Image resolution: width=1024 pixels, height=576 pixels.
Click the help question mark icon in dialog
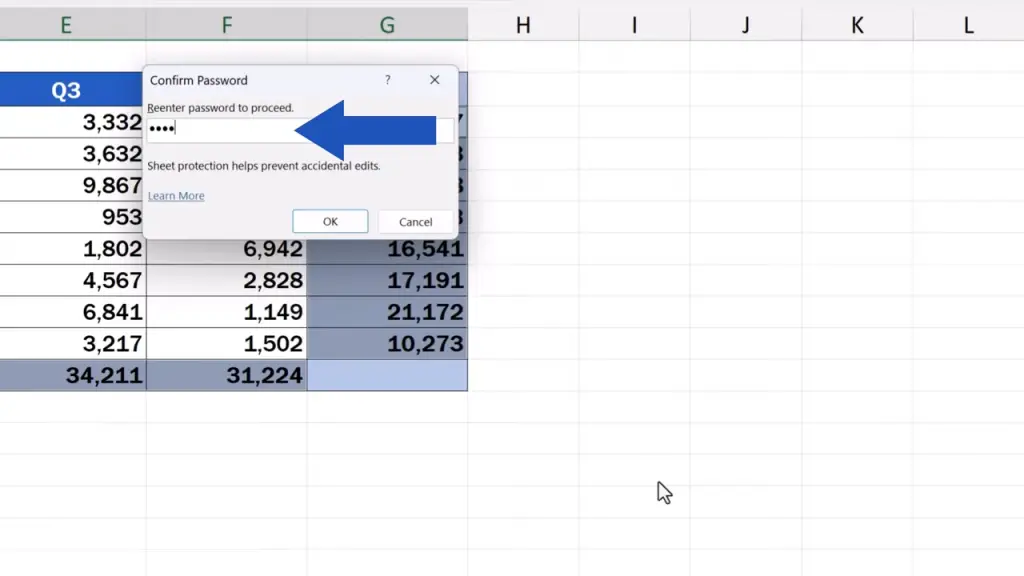388,80
